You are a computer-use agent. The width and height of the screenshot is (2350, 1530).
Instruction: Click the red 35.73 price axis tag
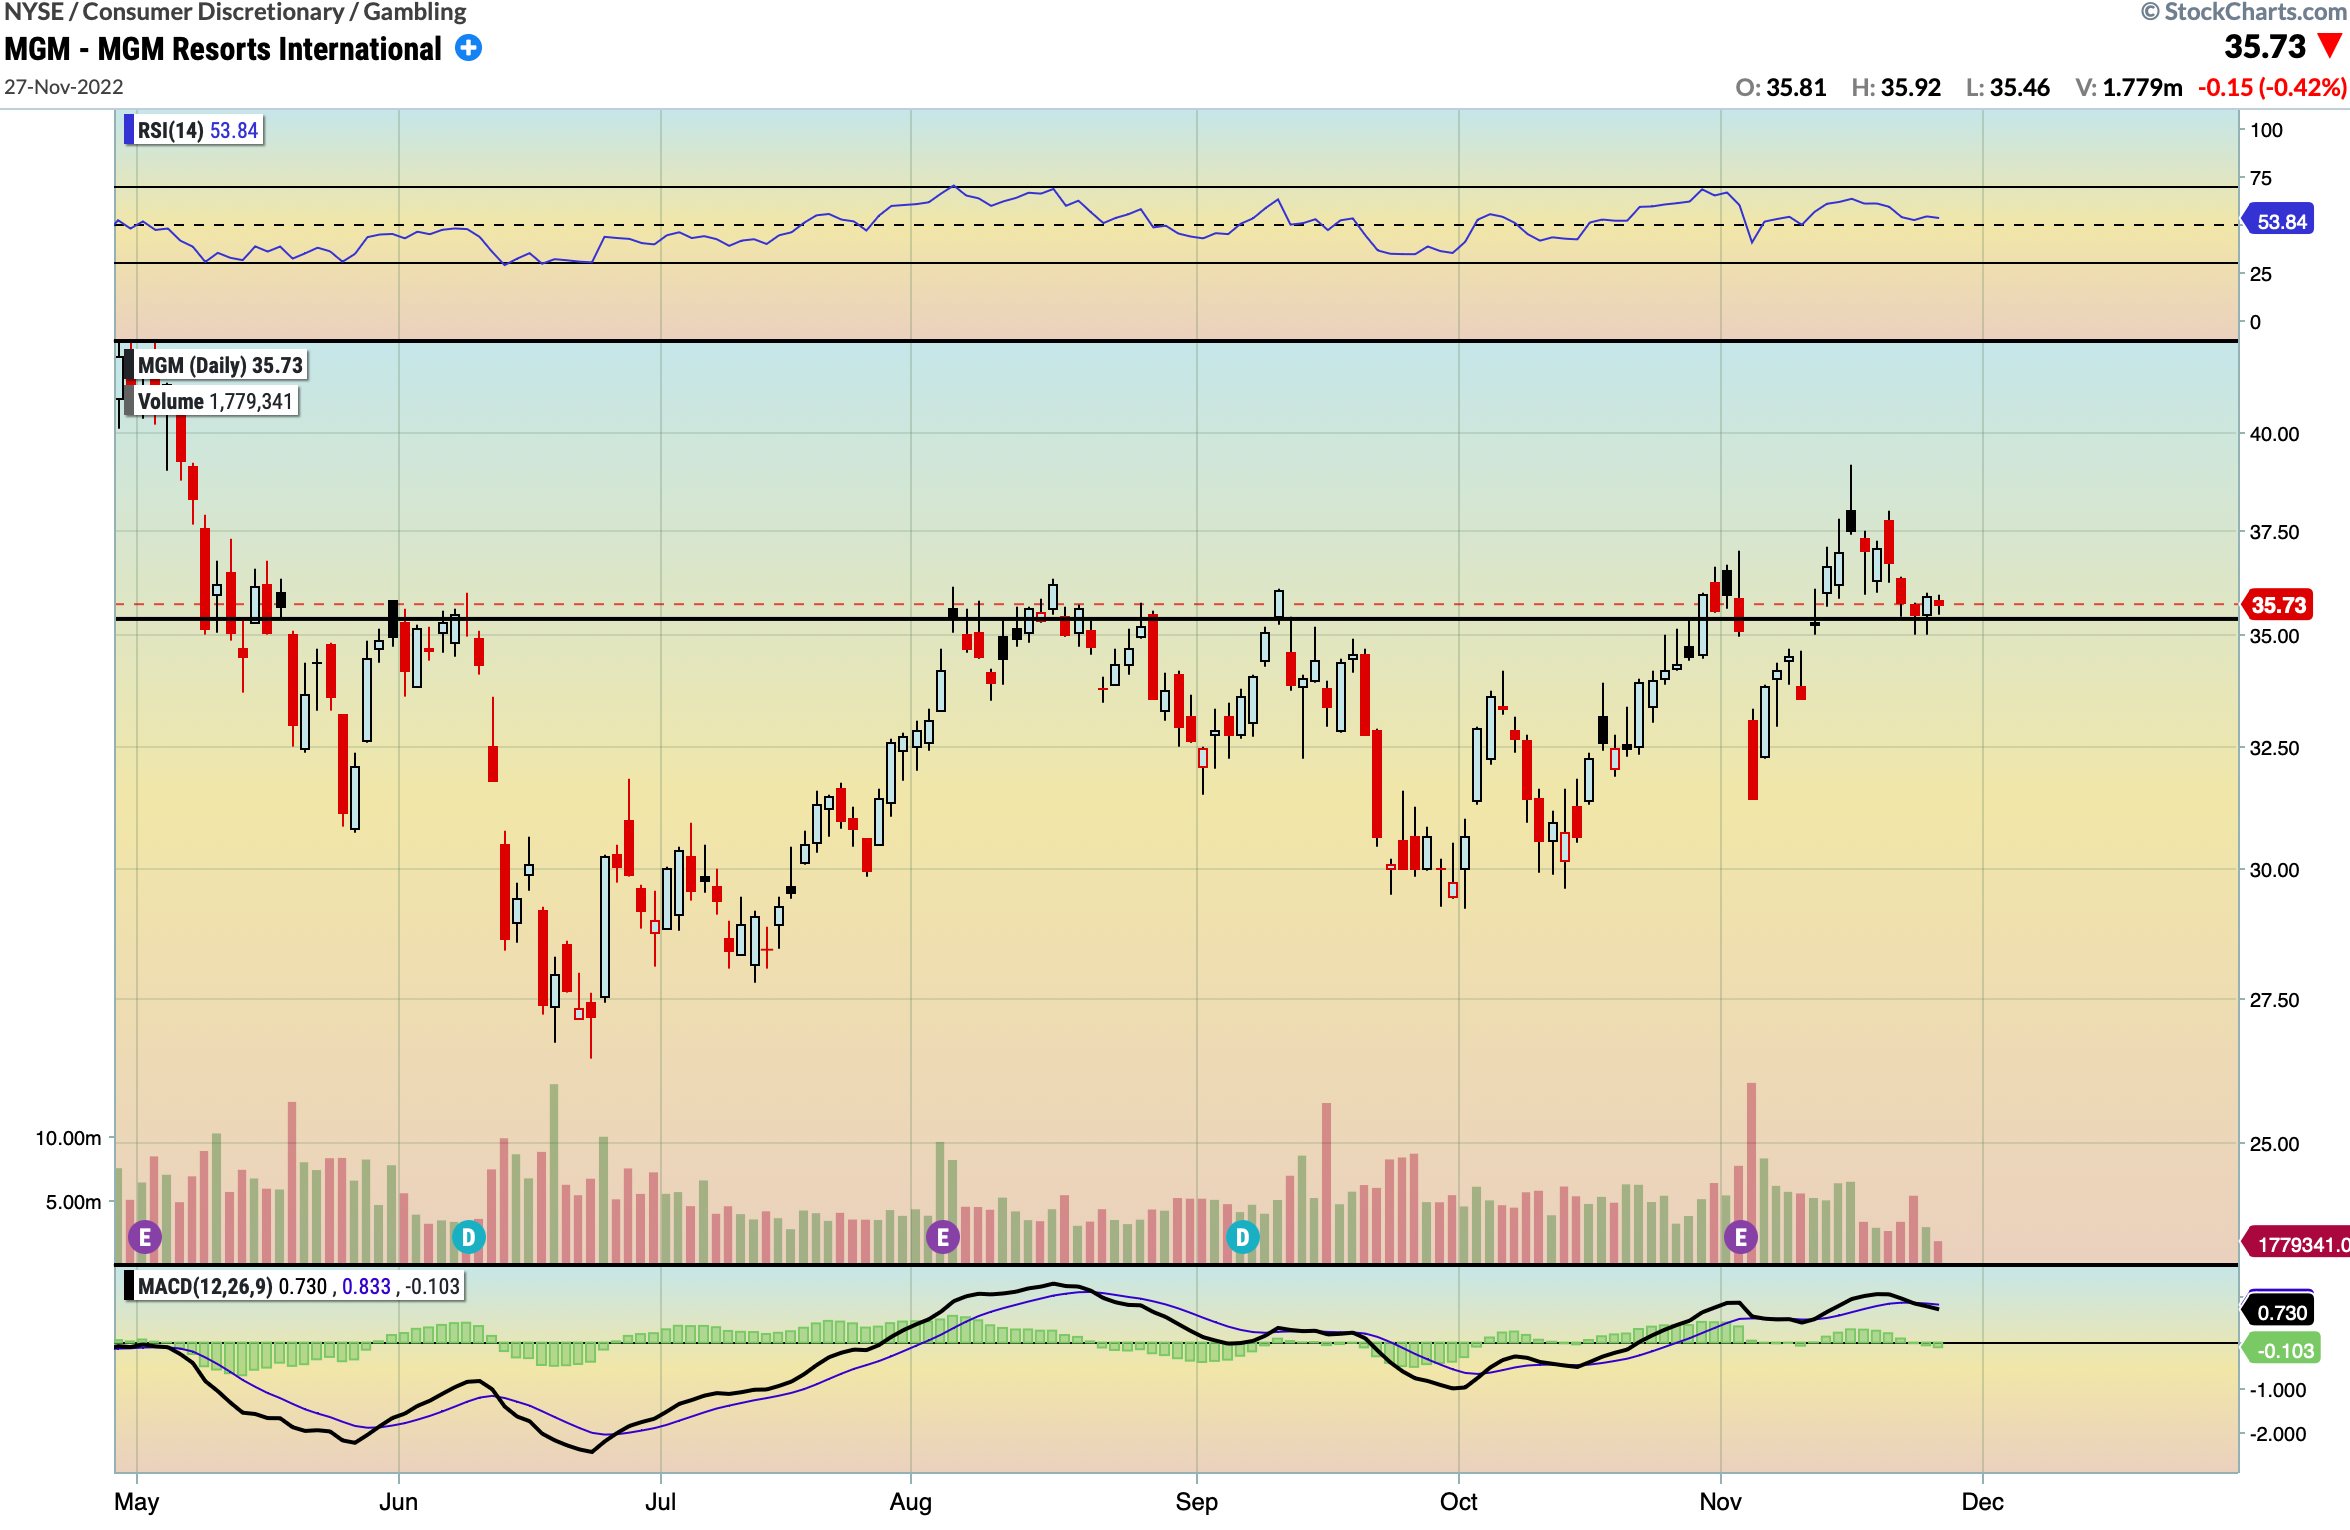point(2279,604)
